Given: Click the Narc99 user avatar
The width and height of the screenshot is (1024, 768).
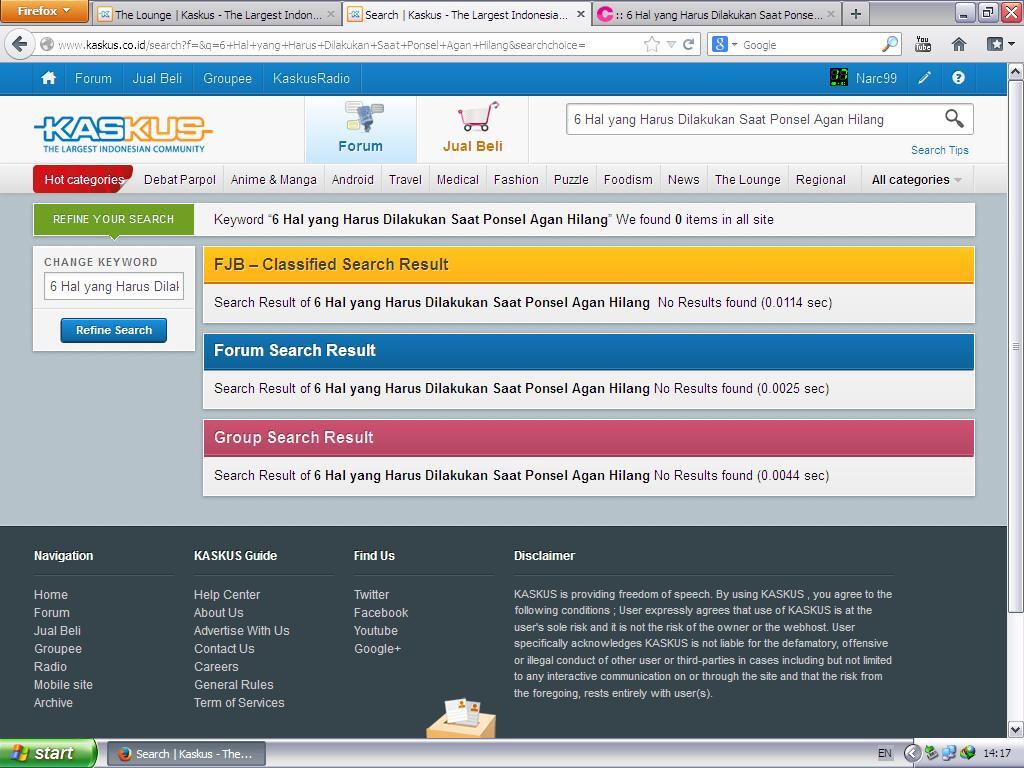Looking at the screenshot, I should tap(839, 78).
